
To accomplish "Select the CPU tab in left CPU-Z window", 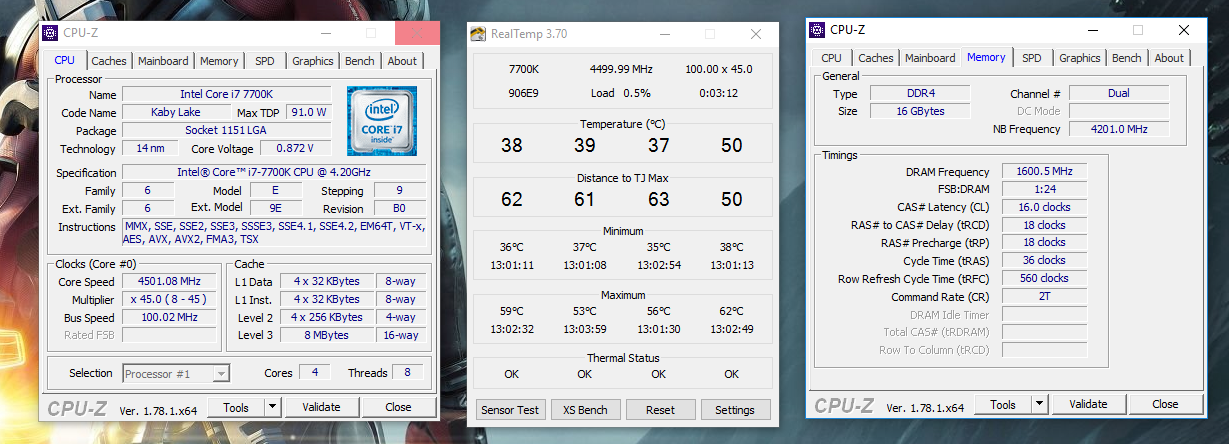I will (64, 60).
